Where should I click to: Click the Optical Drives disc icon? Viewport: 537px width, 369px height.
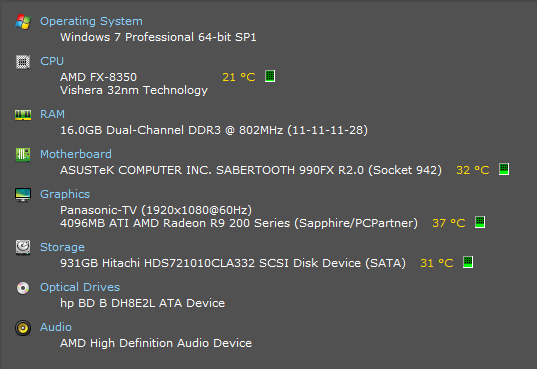point(23,288)
